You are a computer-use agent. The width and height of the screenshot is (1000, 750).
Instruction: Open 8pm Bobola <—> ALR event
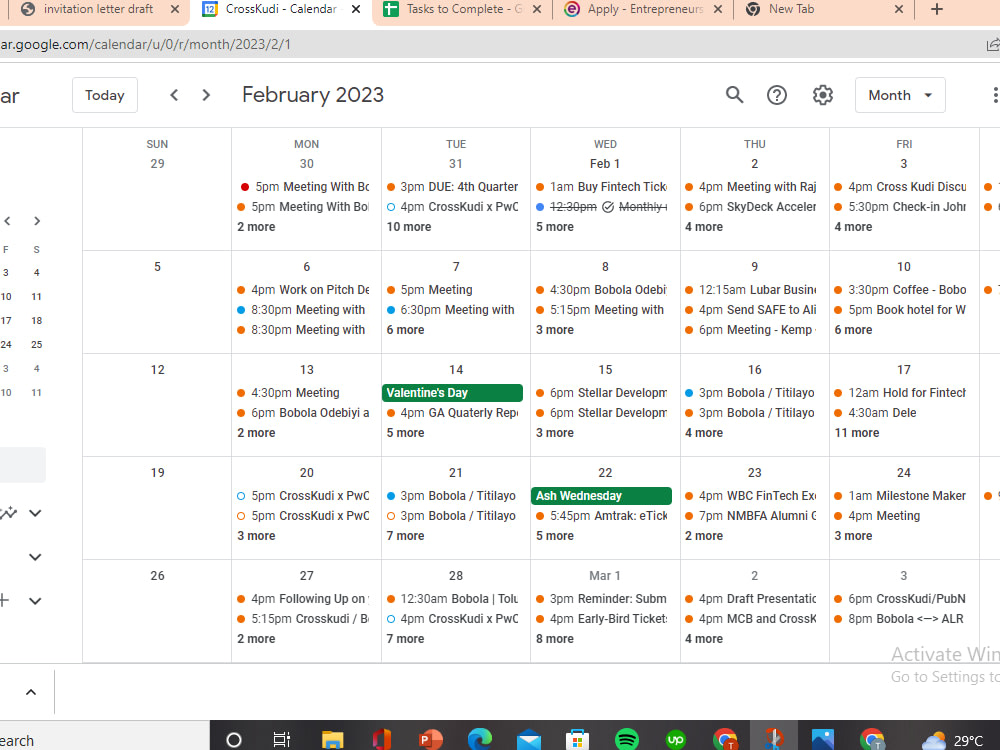pos(900,619)
